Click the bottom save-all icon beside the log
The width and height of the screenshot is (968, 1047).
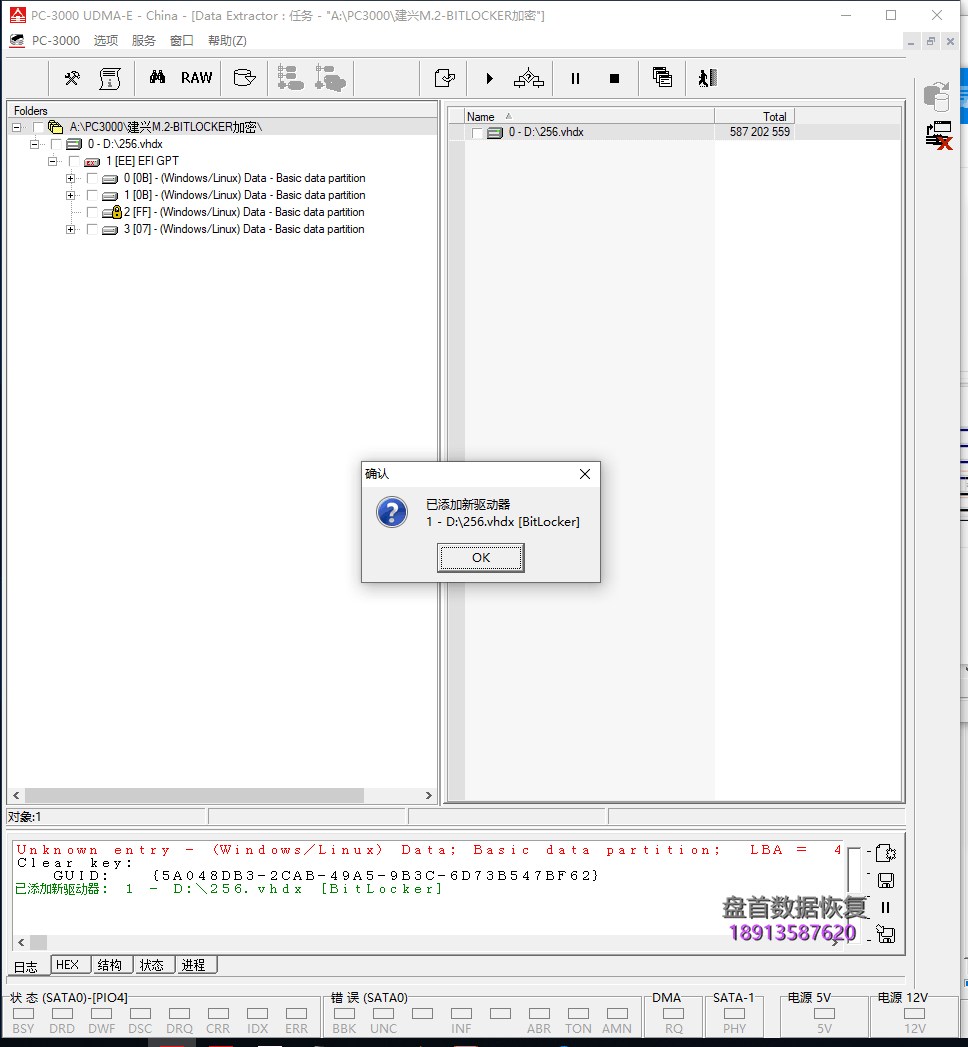(x=886, y=933)
